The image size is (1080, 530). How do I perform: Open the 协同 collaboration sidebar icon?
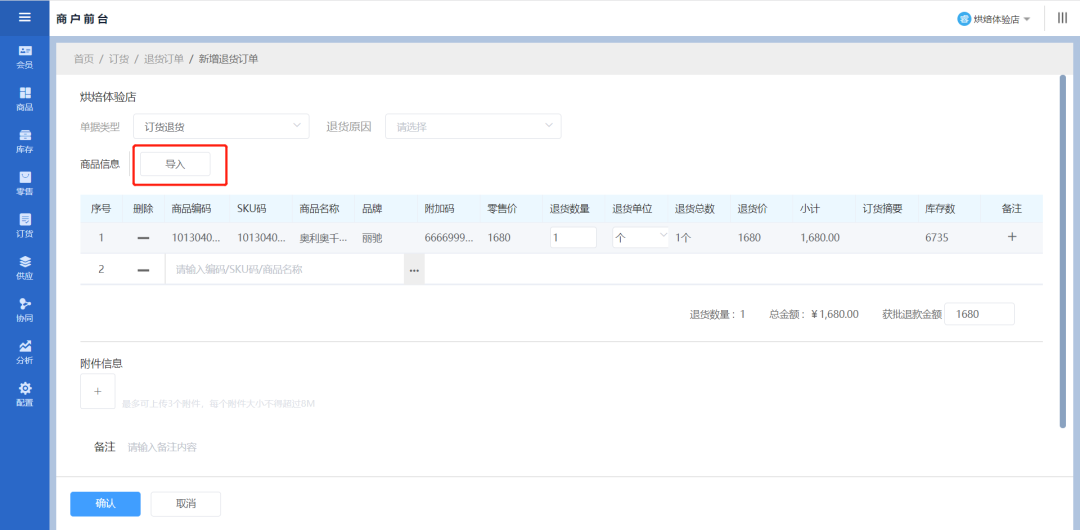pos(24,309)
